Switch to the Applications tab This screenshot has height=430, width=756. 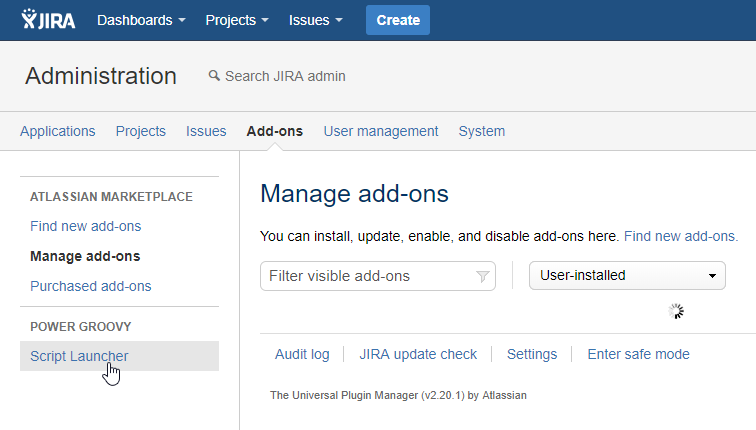pos(58,131)
